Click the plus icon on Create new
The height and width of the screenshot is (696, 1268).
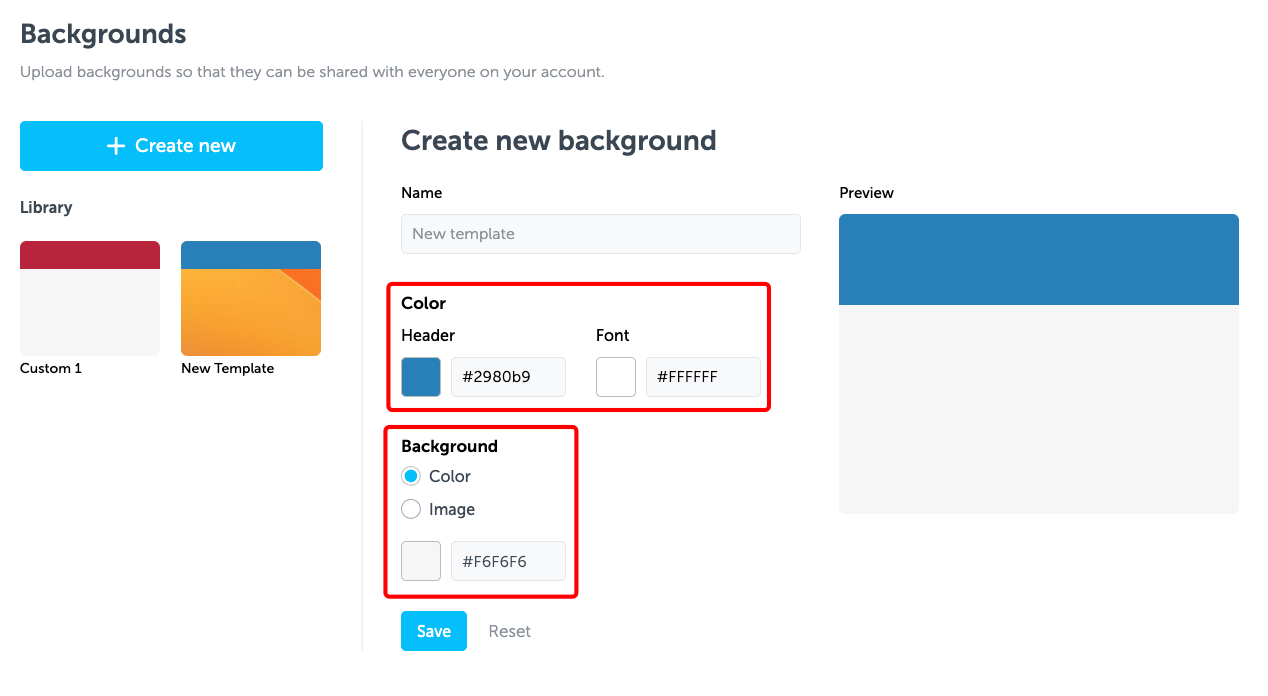pyautogui.click(x=116, y=146)
